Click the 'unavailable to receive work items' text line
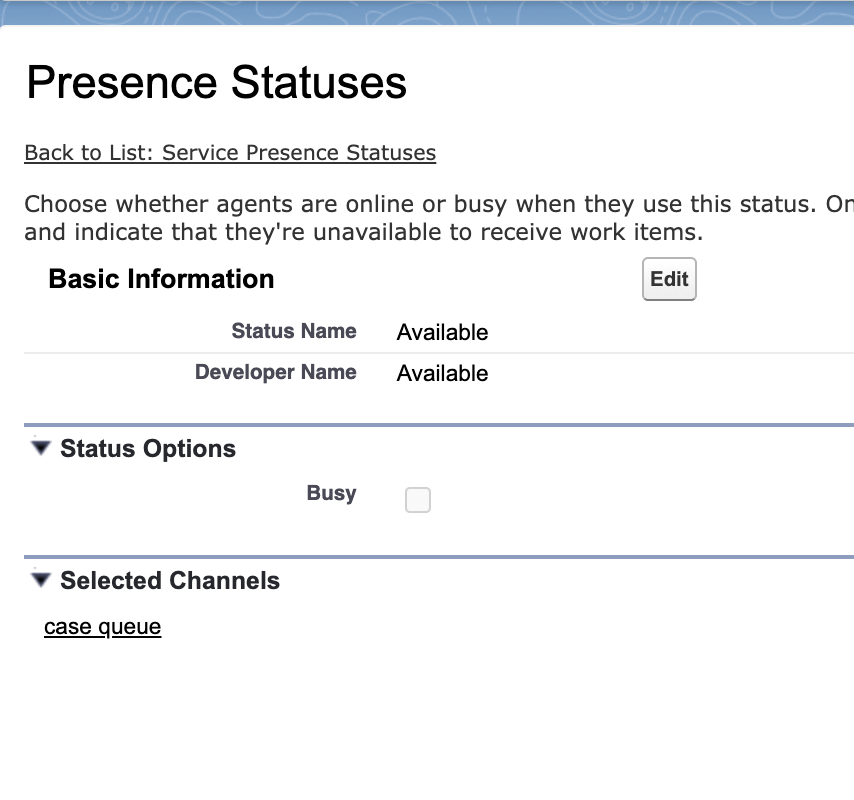The width and height of the screenshot is (854, 800). (364, 234)
